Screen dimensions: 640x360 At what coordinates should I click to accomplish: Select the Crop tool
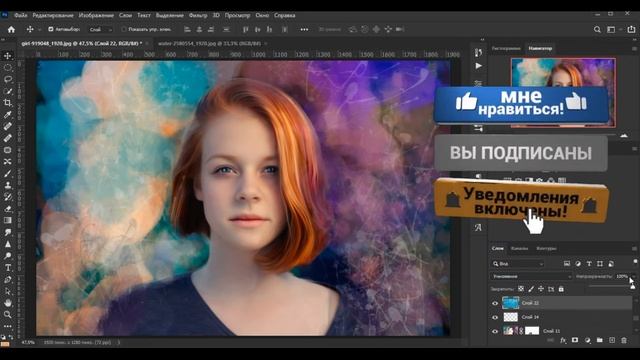(8, 102)
